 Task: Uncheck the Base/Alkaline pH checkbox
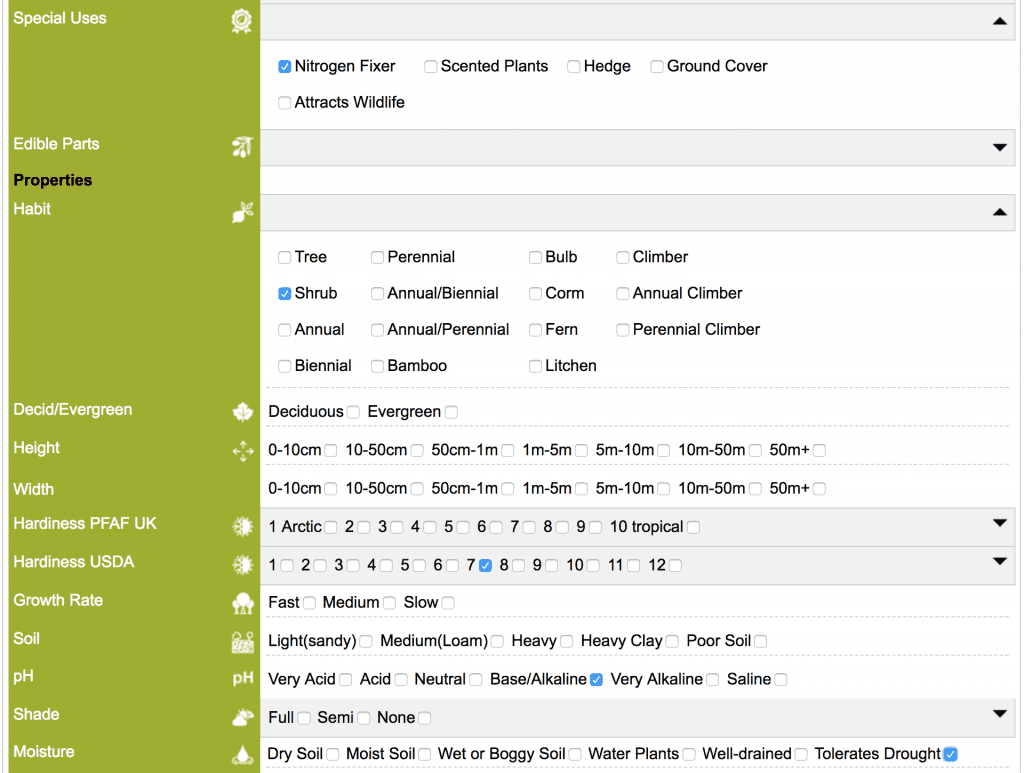pyautogui.click(x=596, y=680)
